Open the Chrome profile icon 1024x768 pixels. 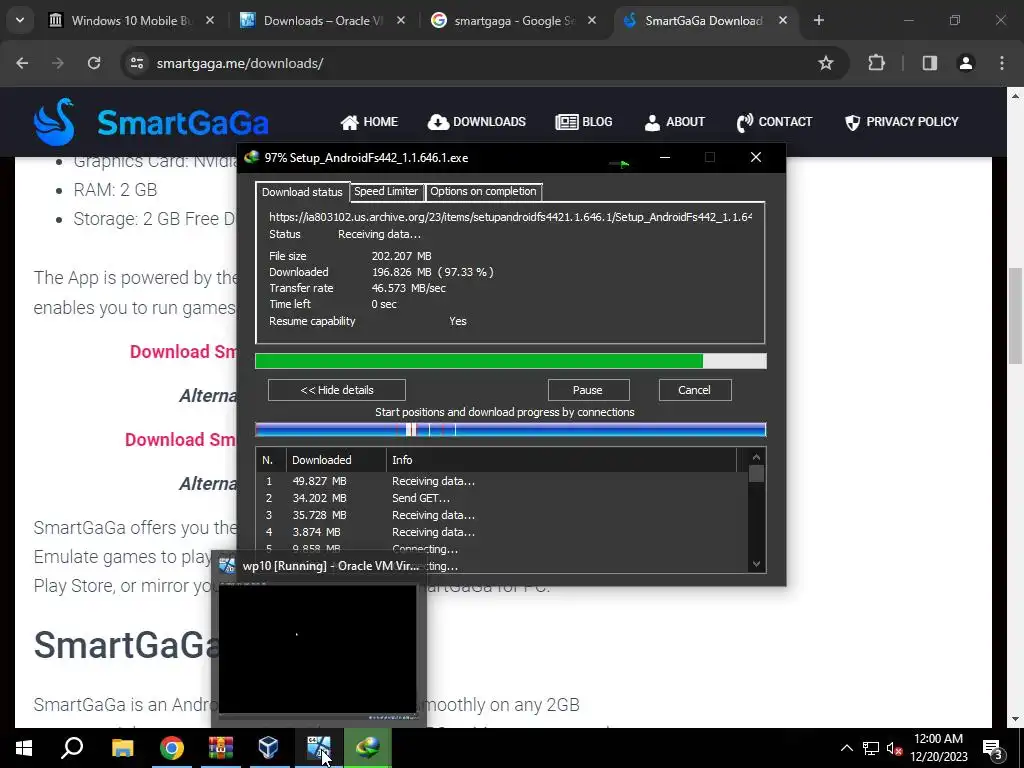coord(966,63)
